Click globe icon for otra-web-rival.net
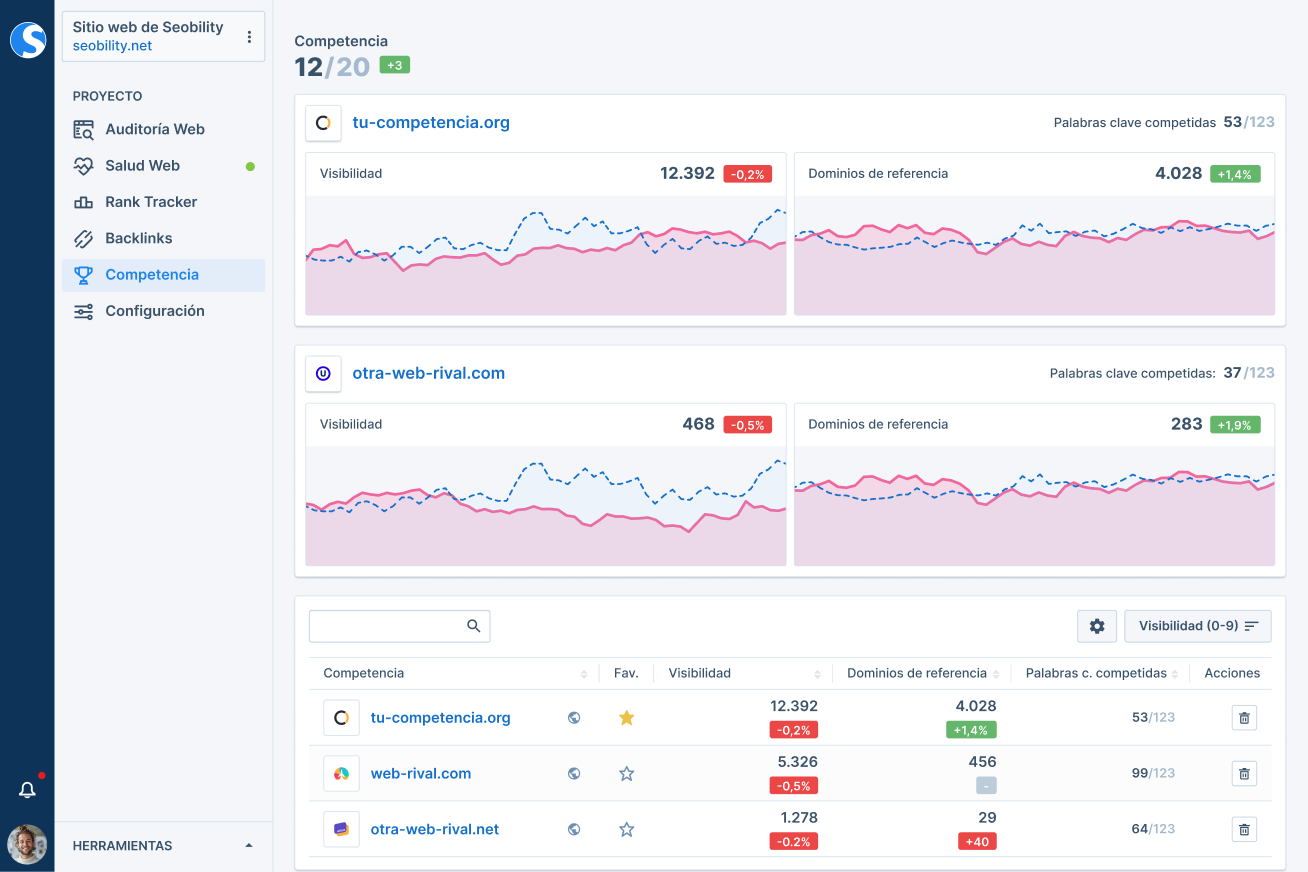This screenshot has height=872, width=1308. tap(574, 829)
